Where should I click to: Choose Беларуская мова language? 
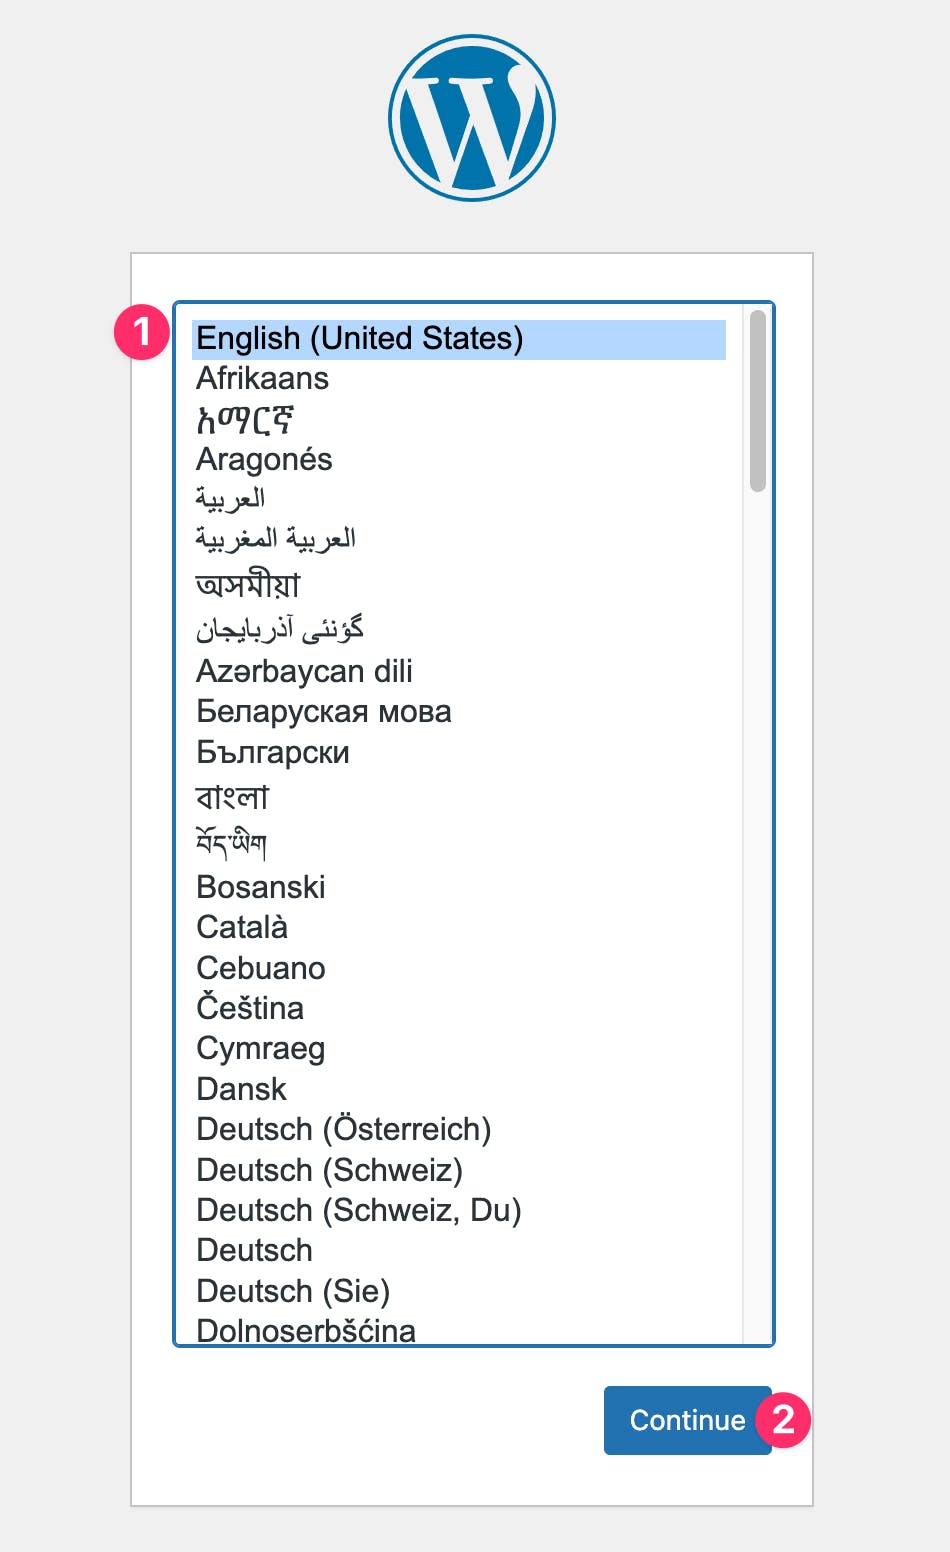coord(324,712)
